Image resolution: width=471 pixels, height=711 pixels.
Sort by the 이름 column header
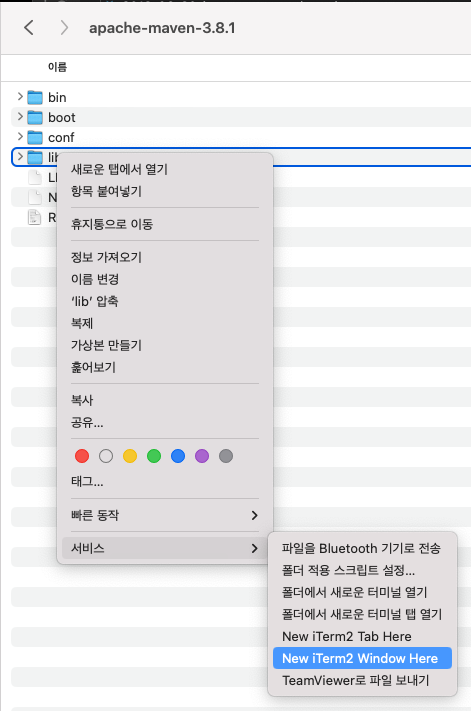click(58, 67)
